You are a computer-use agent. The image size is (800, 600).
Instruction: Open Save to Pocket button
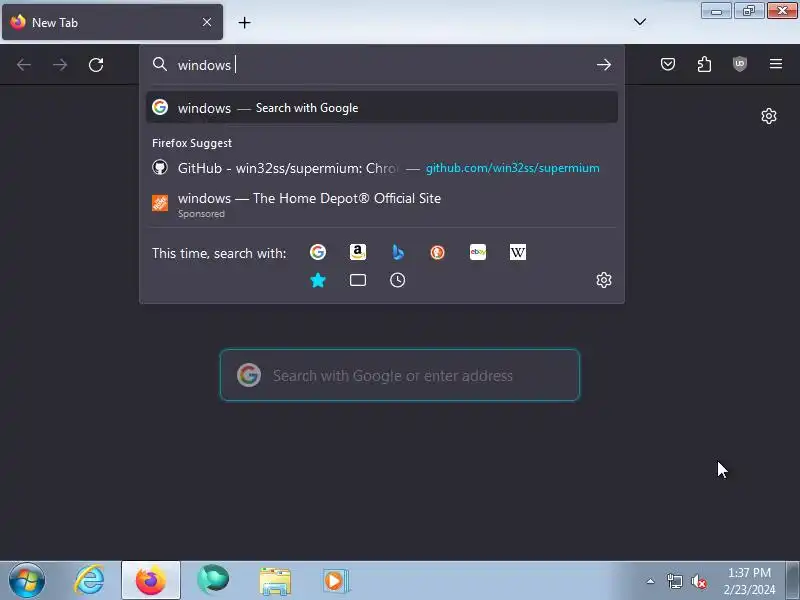(668, 64)
